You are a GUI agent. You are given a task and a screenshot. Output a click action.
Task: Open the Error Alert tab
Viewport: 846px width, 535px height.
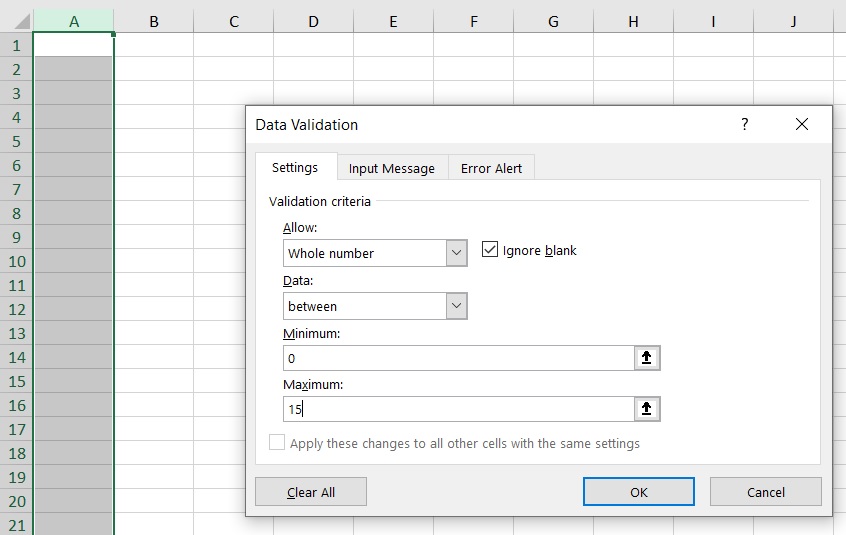491,169
